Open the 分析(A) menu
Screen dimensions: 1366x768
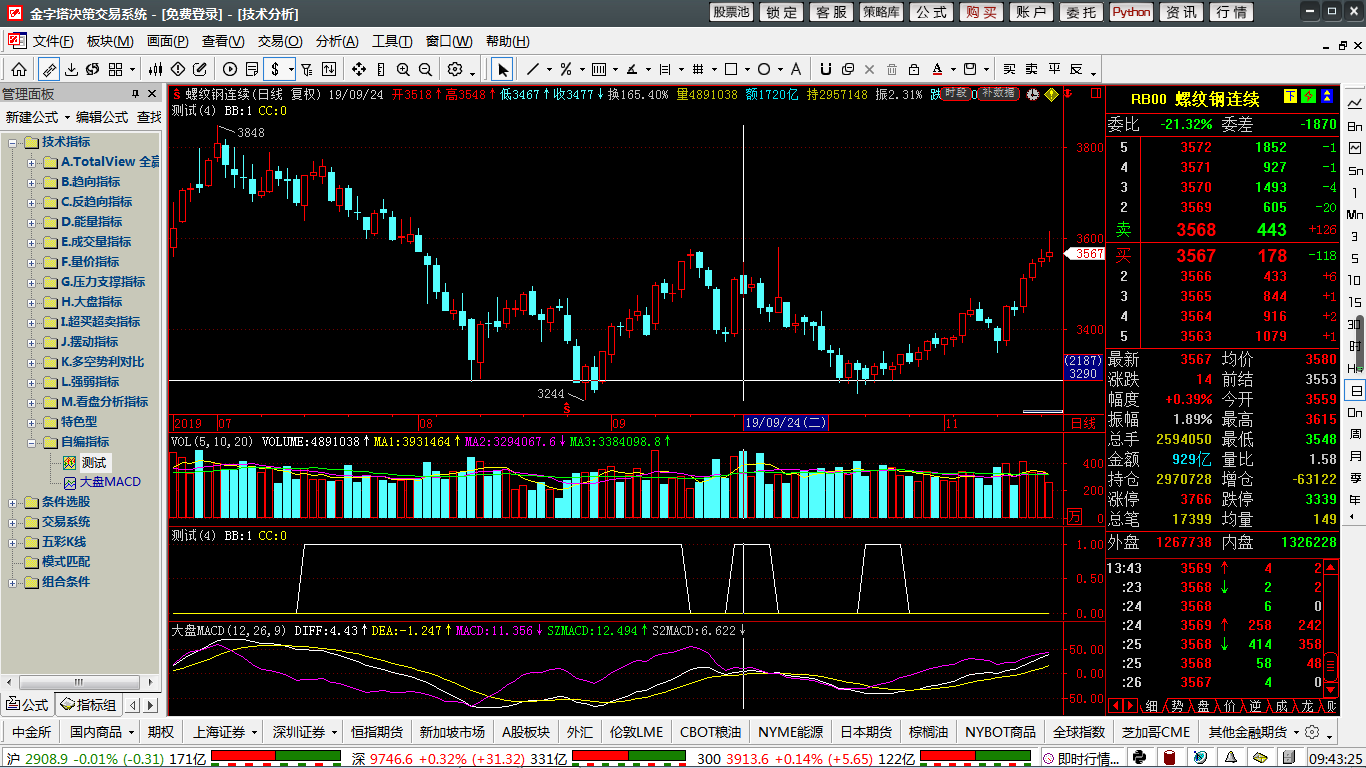tap(336, 41)
